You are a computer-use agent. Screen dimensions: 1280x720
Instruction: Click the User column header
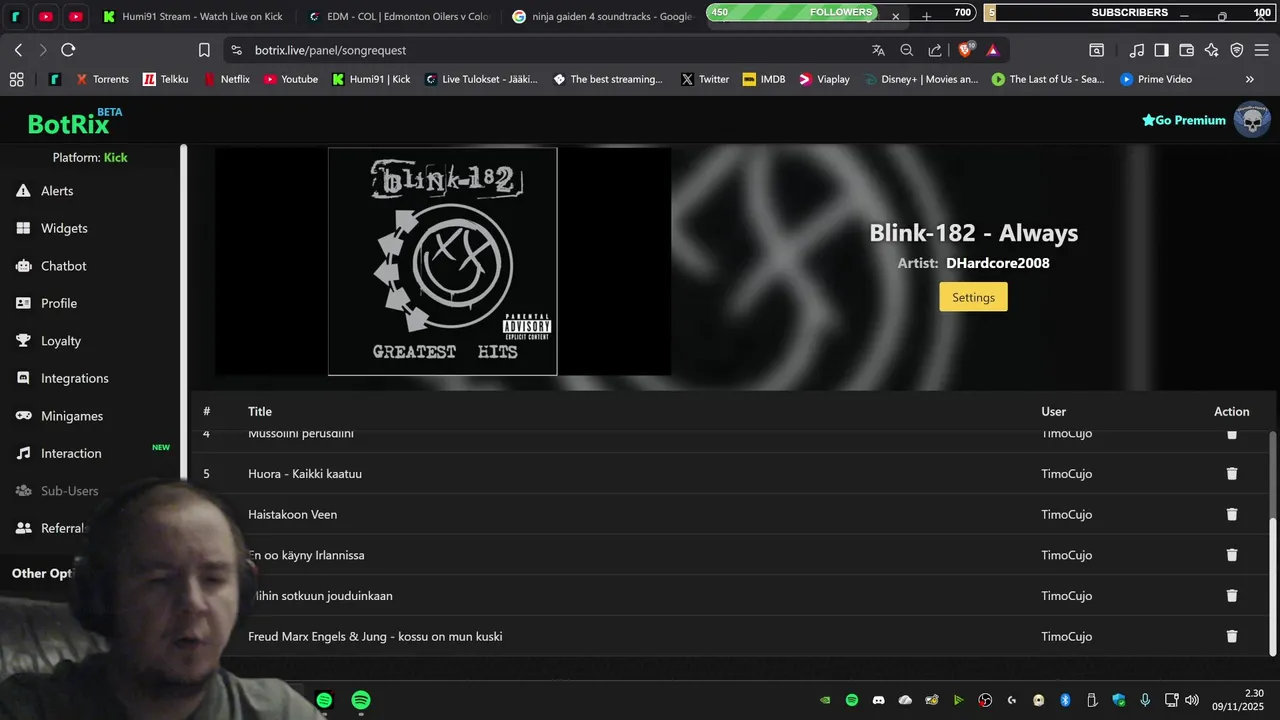click(1053, 411)
